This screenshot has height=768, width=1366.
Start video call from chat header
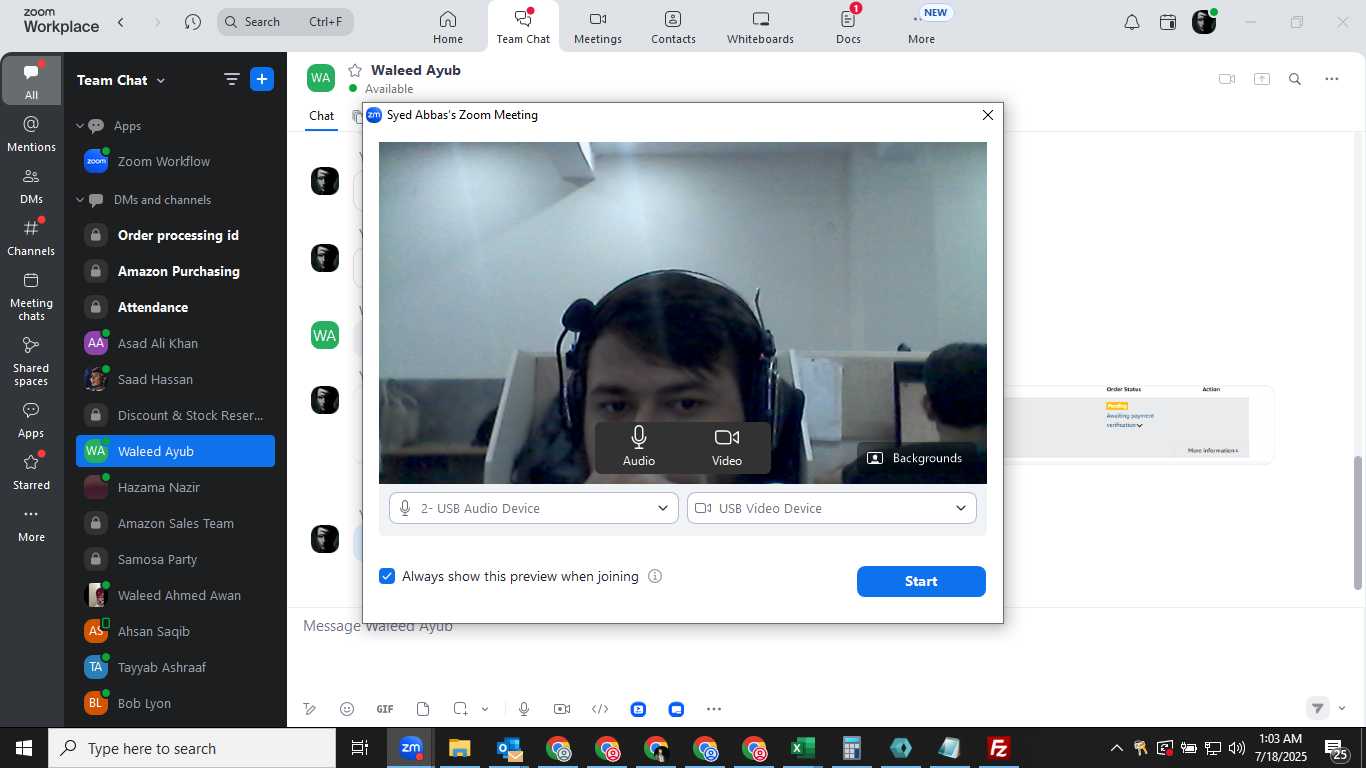pos(1227,79)
